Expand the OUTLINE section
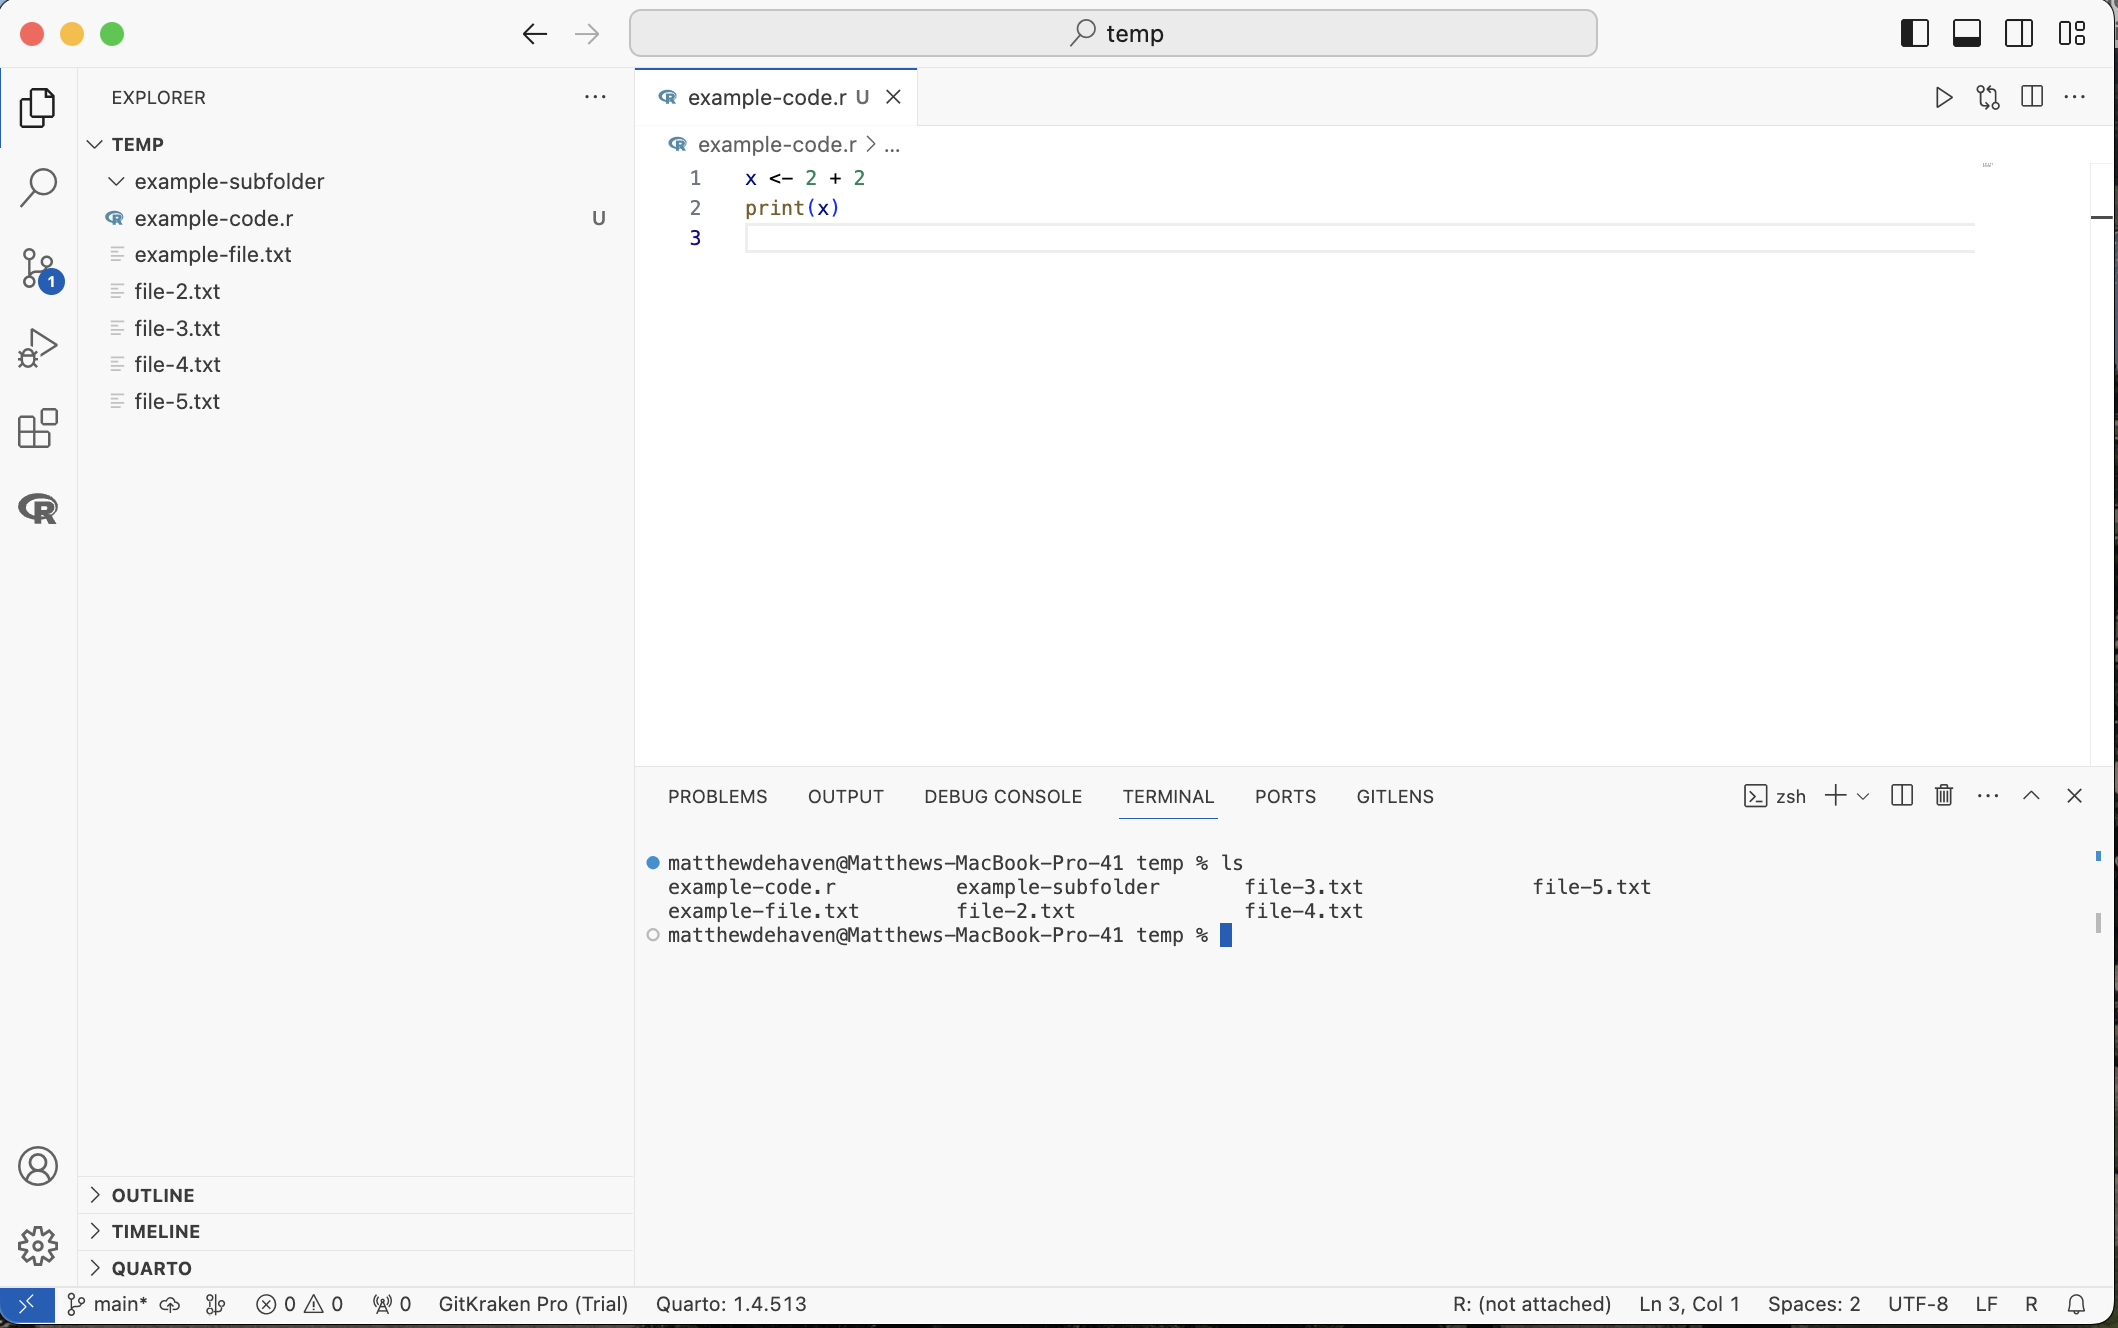 pos(153,1195)
